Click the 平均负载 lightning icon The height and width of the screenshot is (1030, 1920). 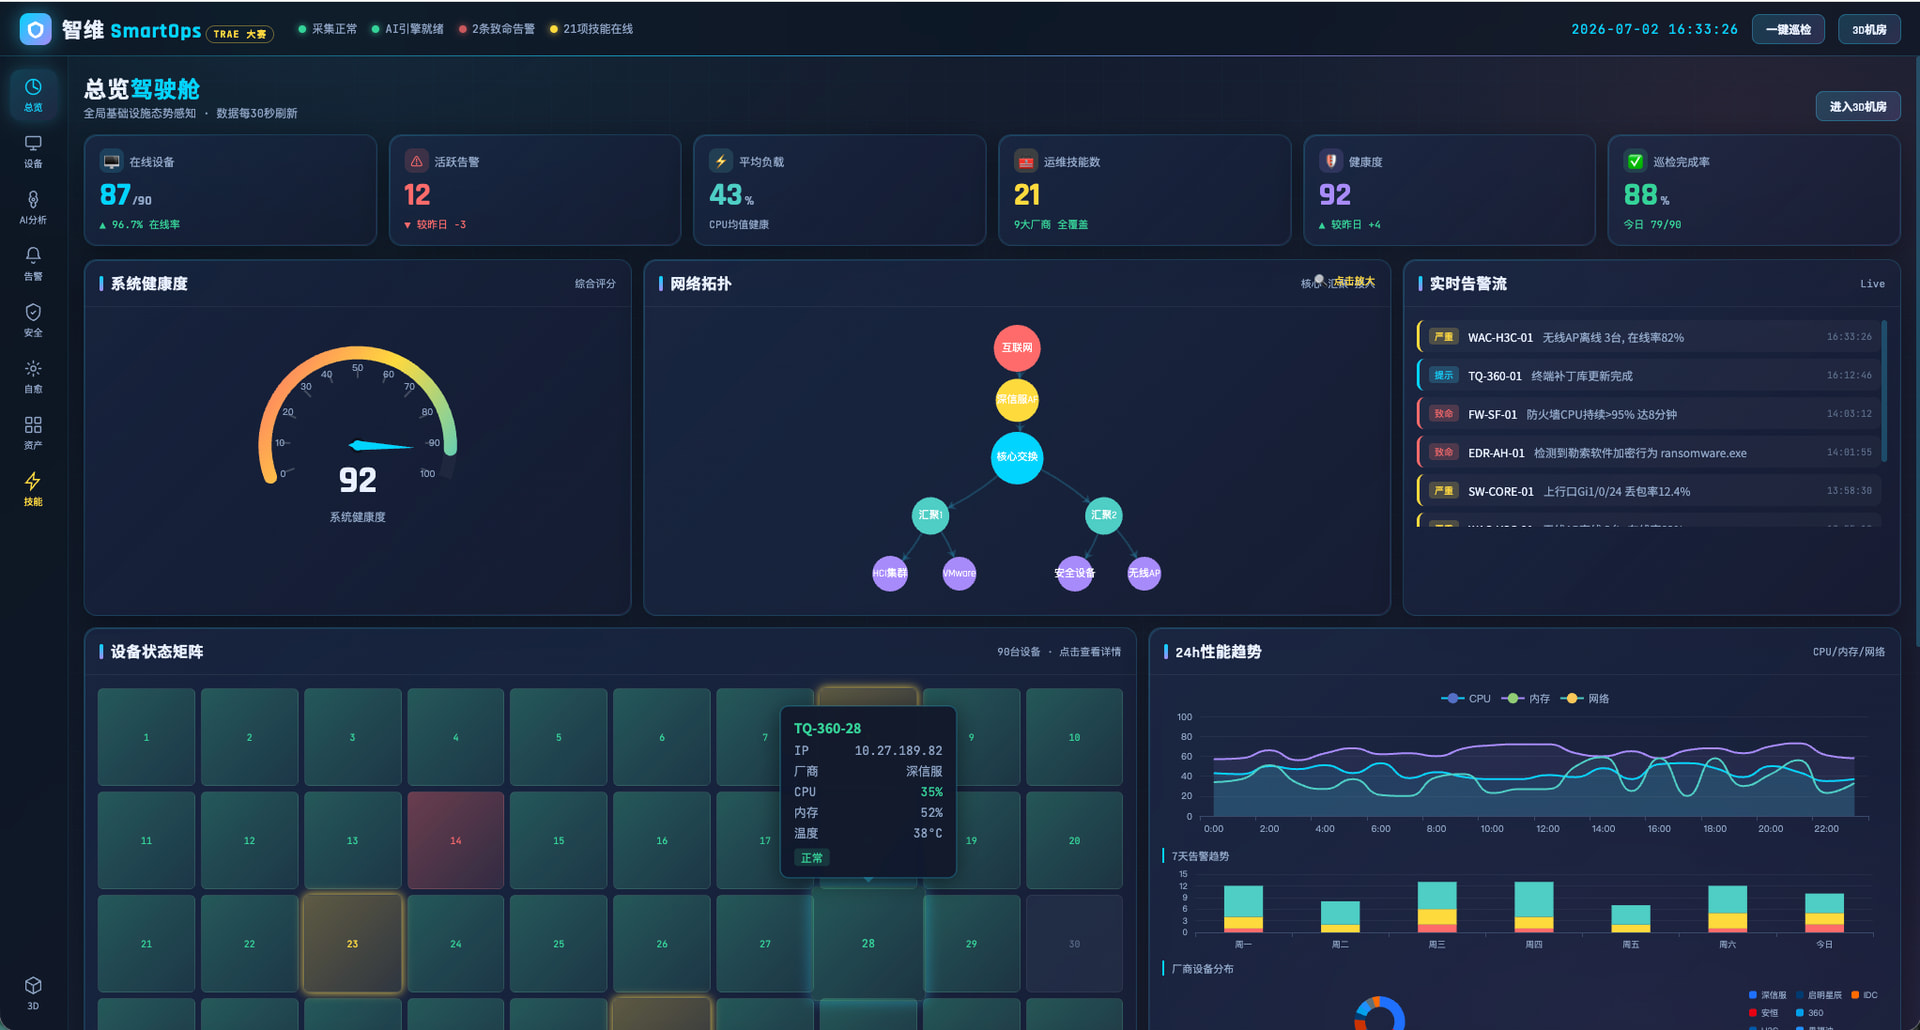pyautogui.click(x=721, y=161)
